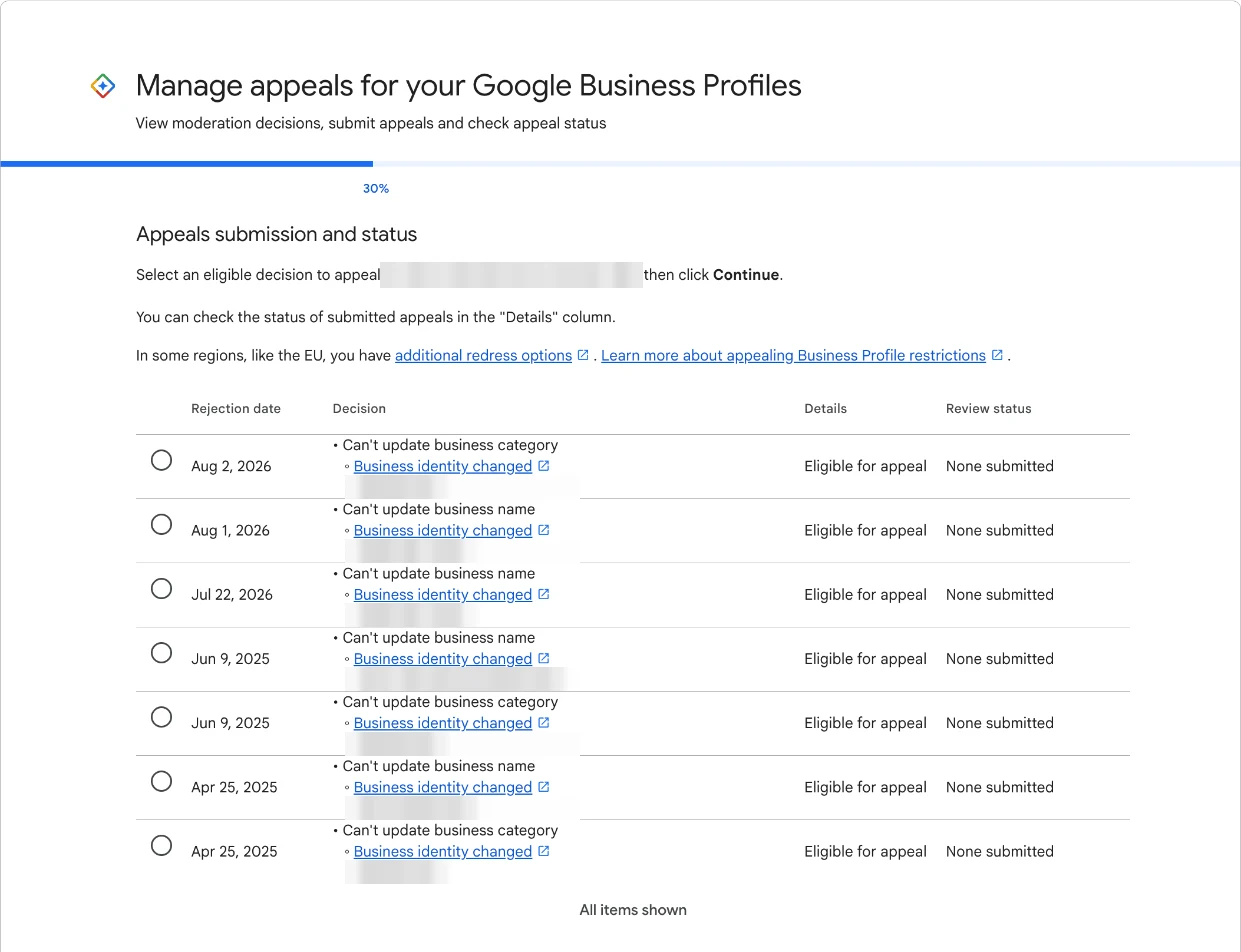This screenshot has height=952, width=1241.
Task: Open 'Learn more about appealing Business Profile restrictions' link
Action: (793, 355)
